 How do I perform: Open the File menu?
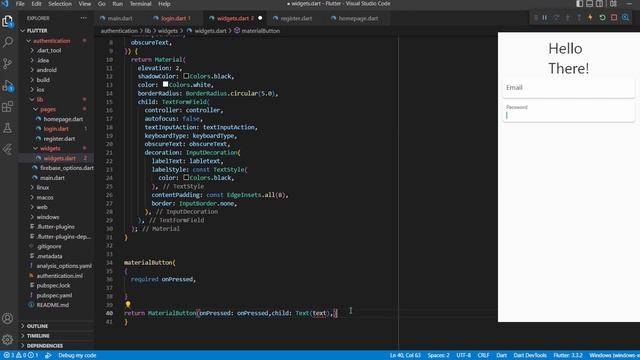(x=20, y=4)
